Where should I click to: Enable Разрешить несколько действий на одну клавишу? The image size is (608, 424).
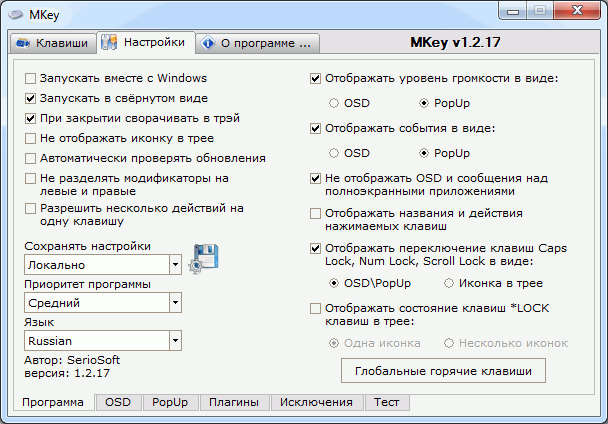[30, 209]
